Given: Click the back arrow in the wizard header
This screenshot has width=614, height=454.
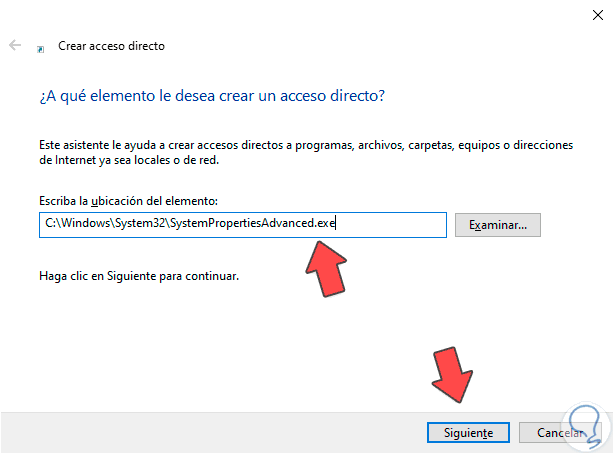Looking at the screenshot, I should (x=15, y=46).
